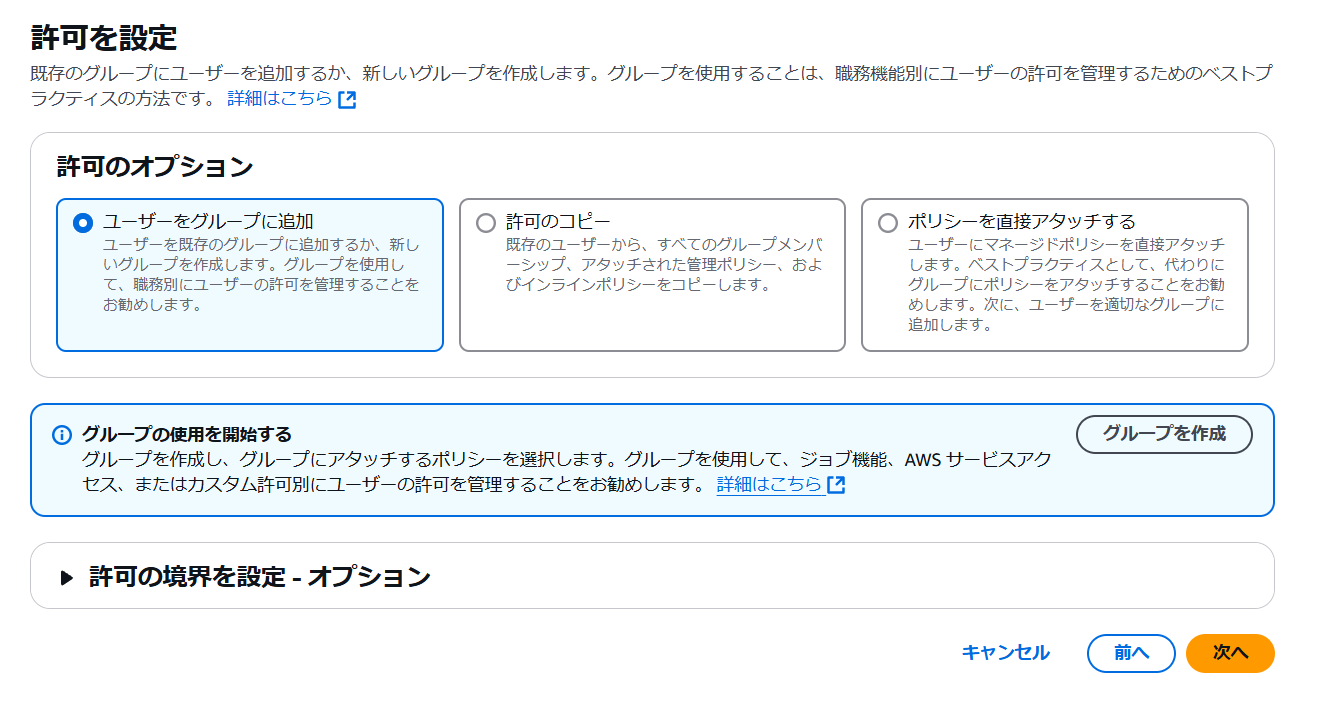Viewport: 1338px width, 711px height.
Task: Click the external link icon in the group info banner
Action: click(x=837, y=485)
